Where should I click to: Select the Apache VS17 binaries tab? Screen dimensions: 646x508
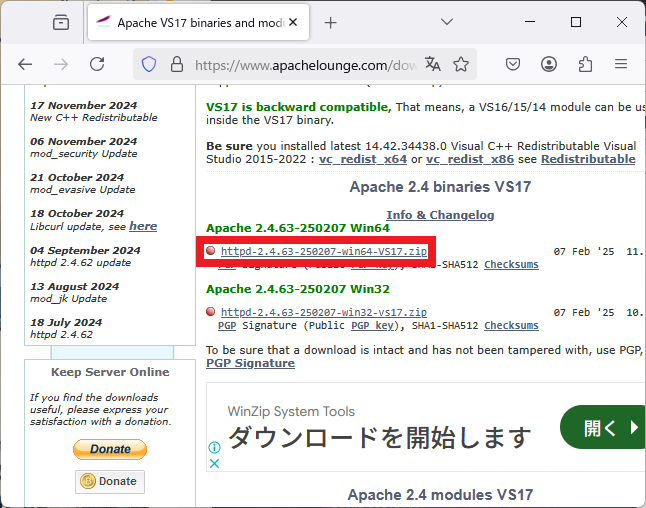199,22
